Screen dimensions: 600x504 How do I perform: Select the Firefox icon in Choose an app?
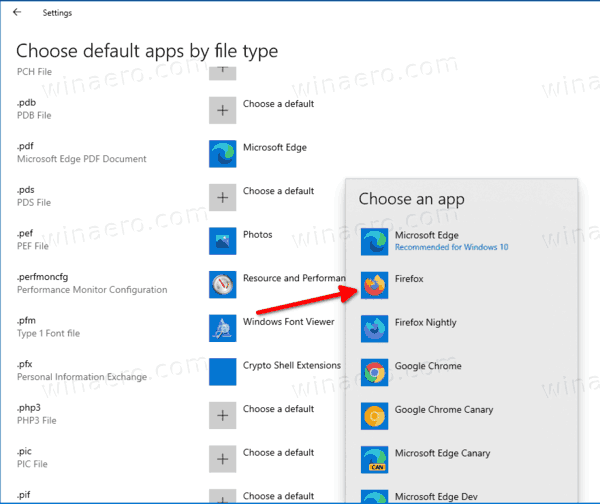coord(374,285)
